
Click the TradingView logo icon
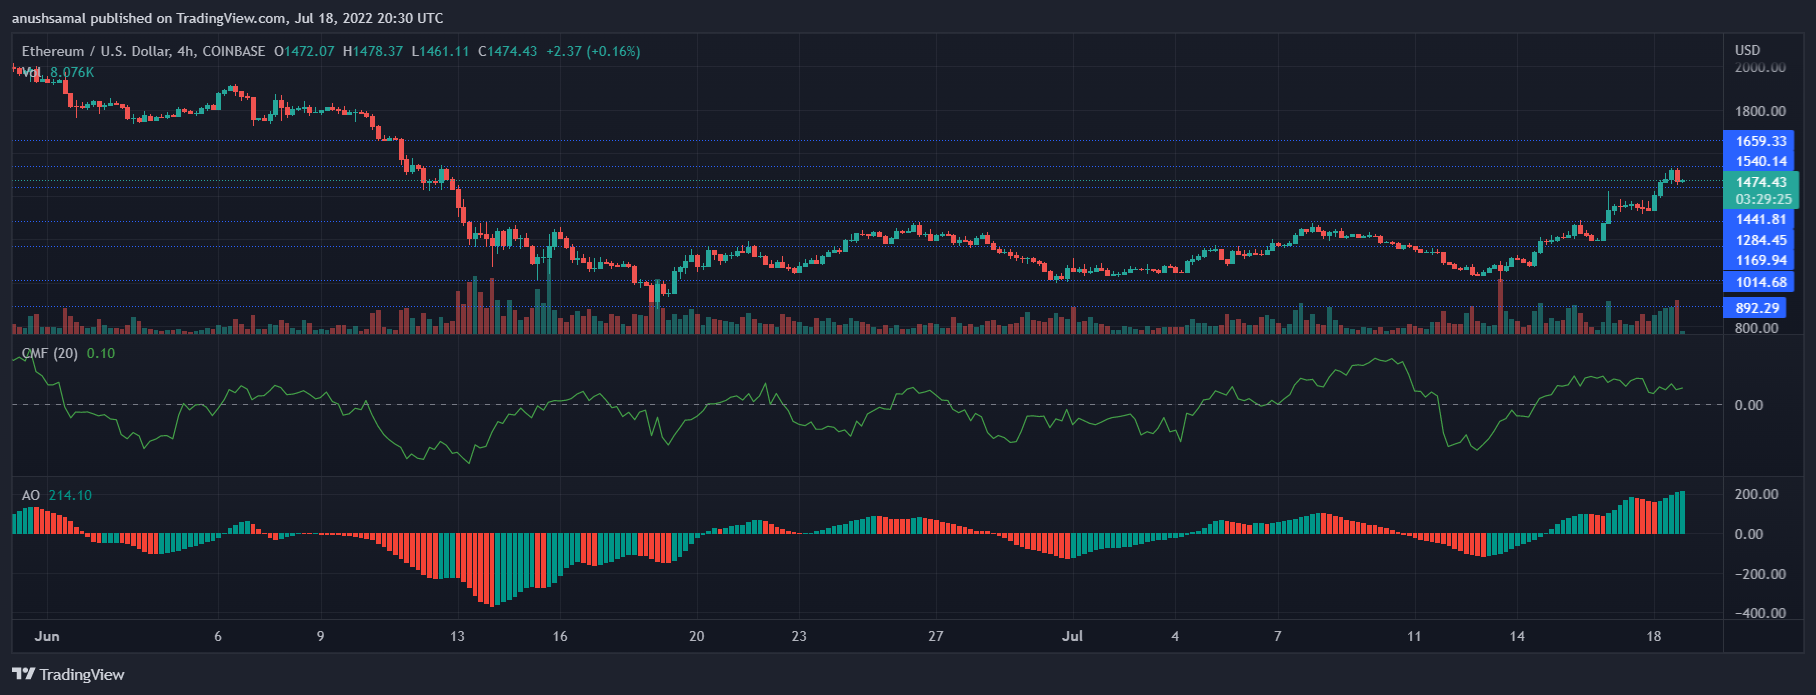(x=23, y=674)
